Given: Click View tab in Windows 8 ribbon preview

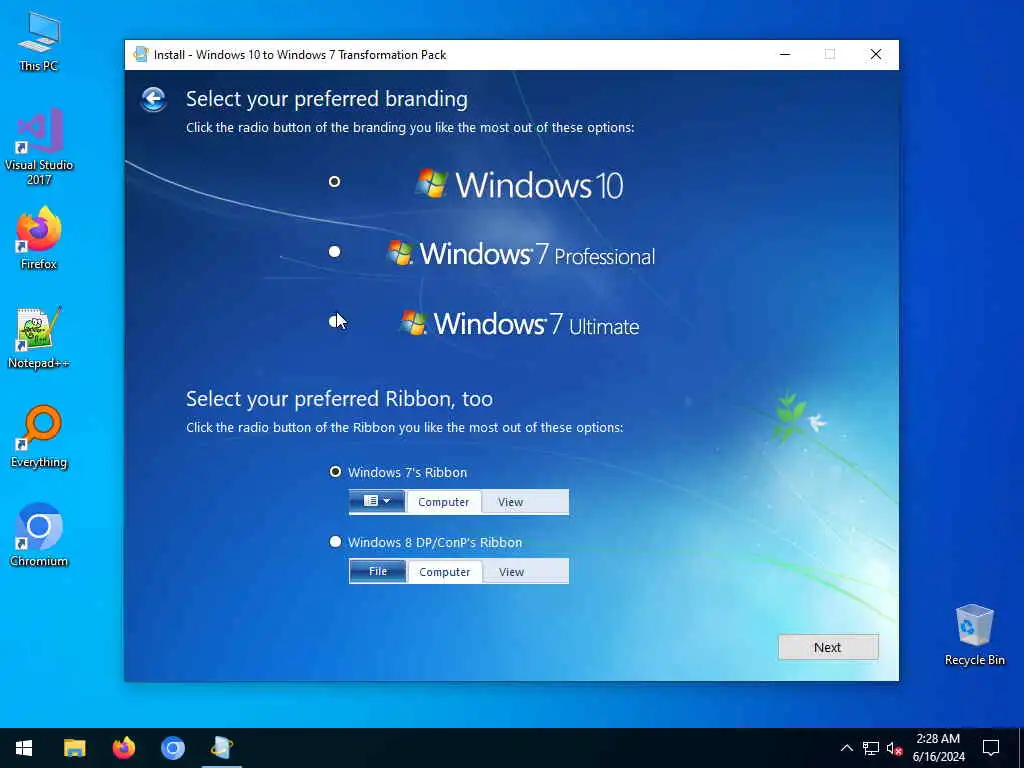Looking at the screenshot, I should pos(511,571).
